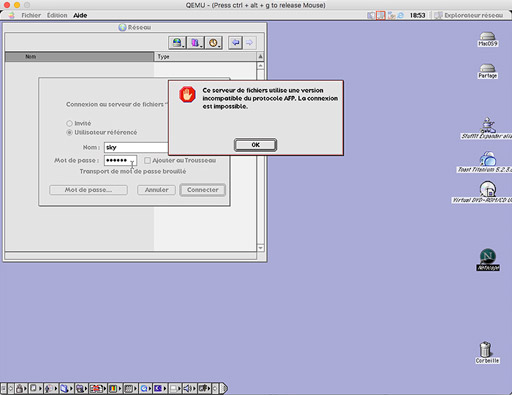Select the Netscape desktop icon
Screen dimensions: 512x395
488,259
